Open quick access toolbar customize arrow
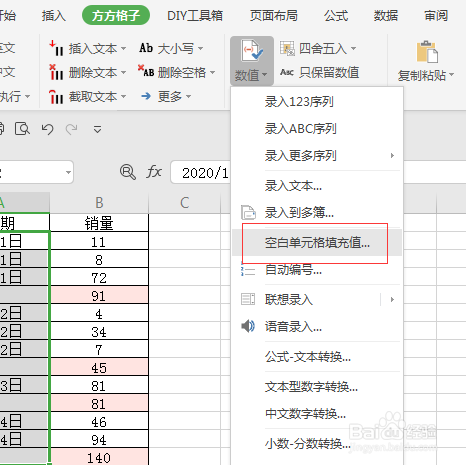The image size is (466, 465). tap(97, 129)
